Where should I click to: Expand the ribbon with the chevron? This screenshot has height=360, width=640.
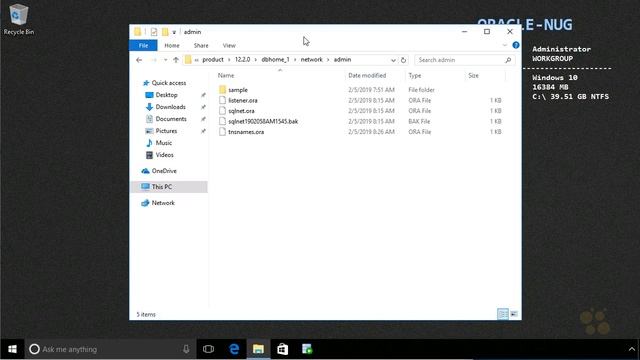504,45
